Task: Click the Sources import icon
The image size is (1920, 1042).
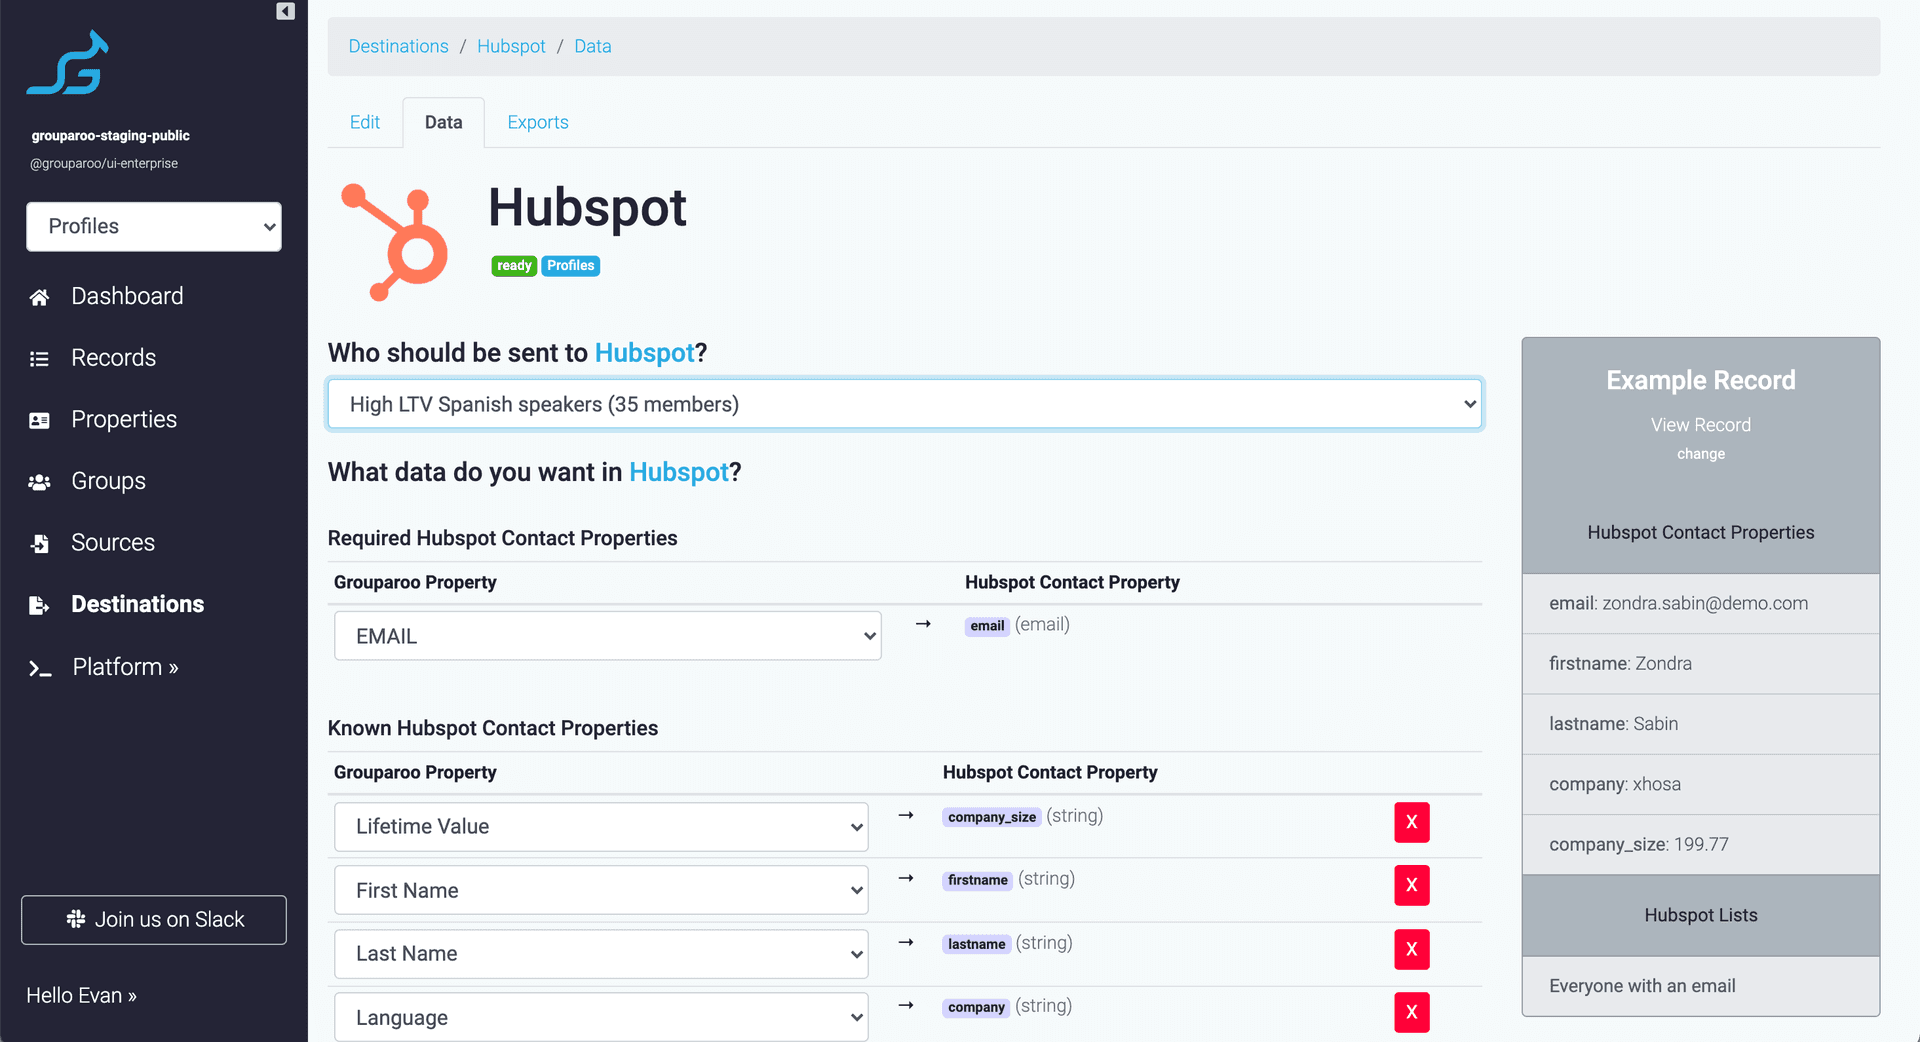Action: coord(39,543)
